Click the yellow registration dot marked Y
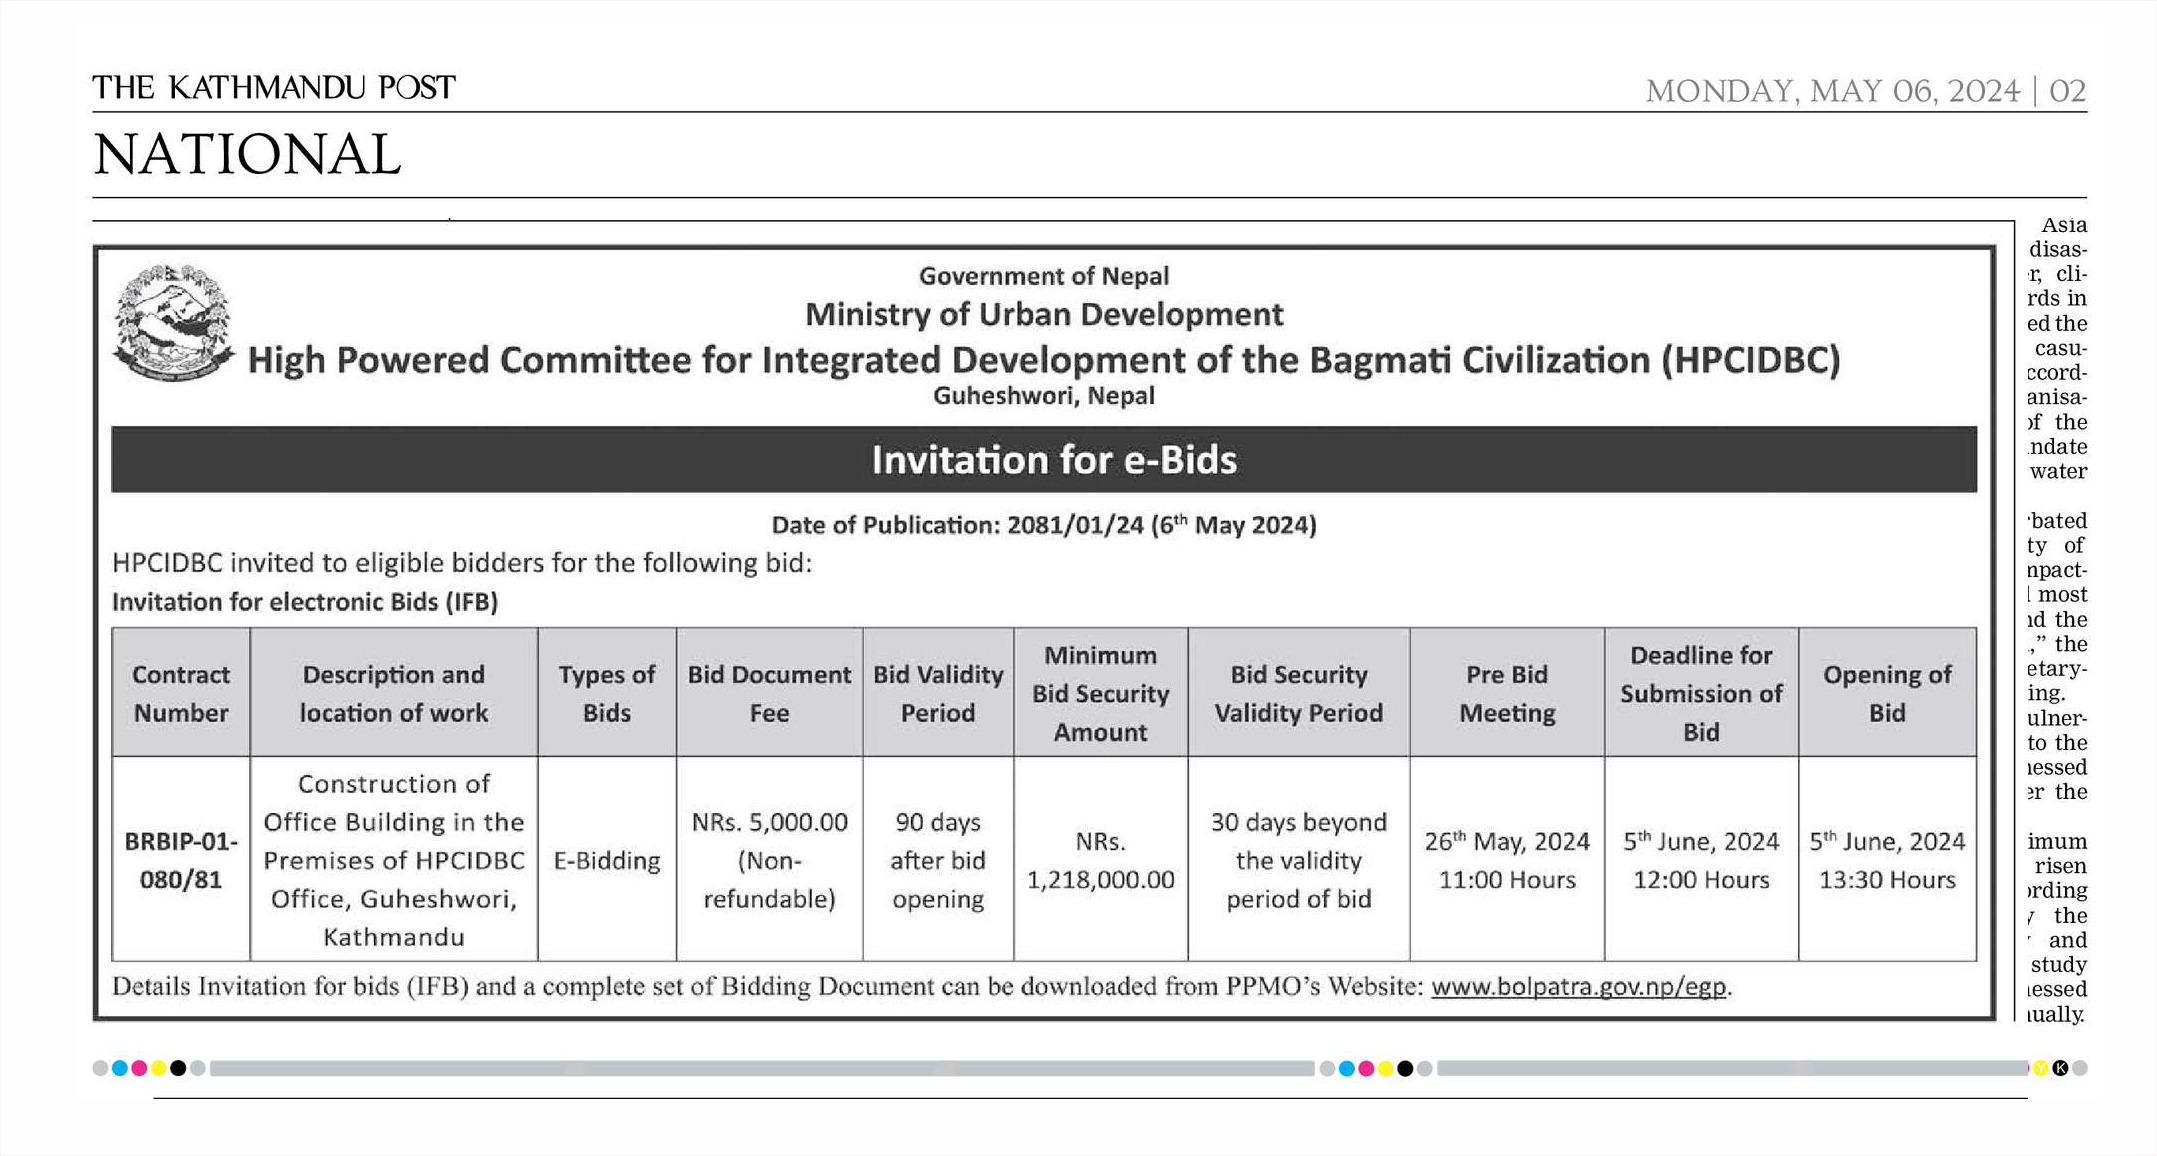 point(2041,1068)
